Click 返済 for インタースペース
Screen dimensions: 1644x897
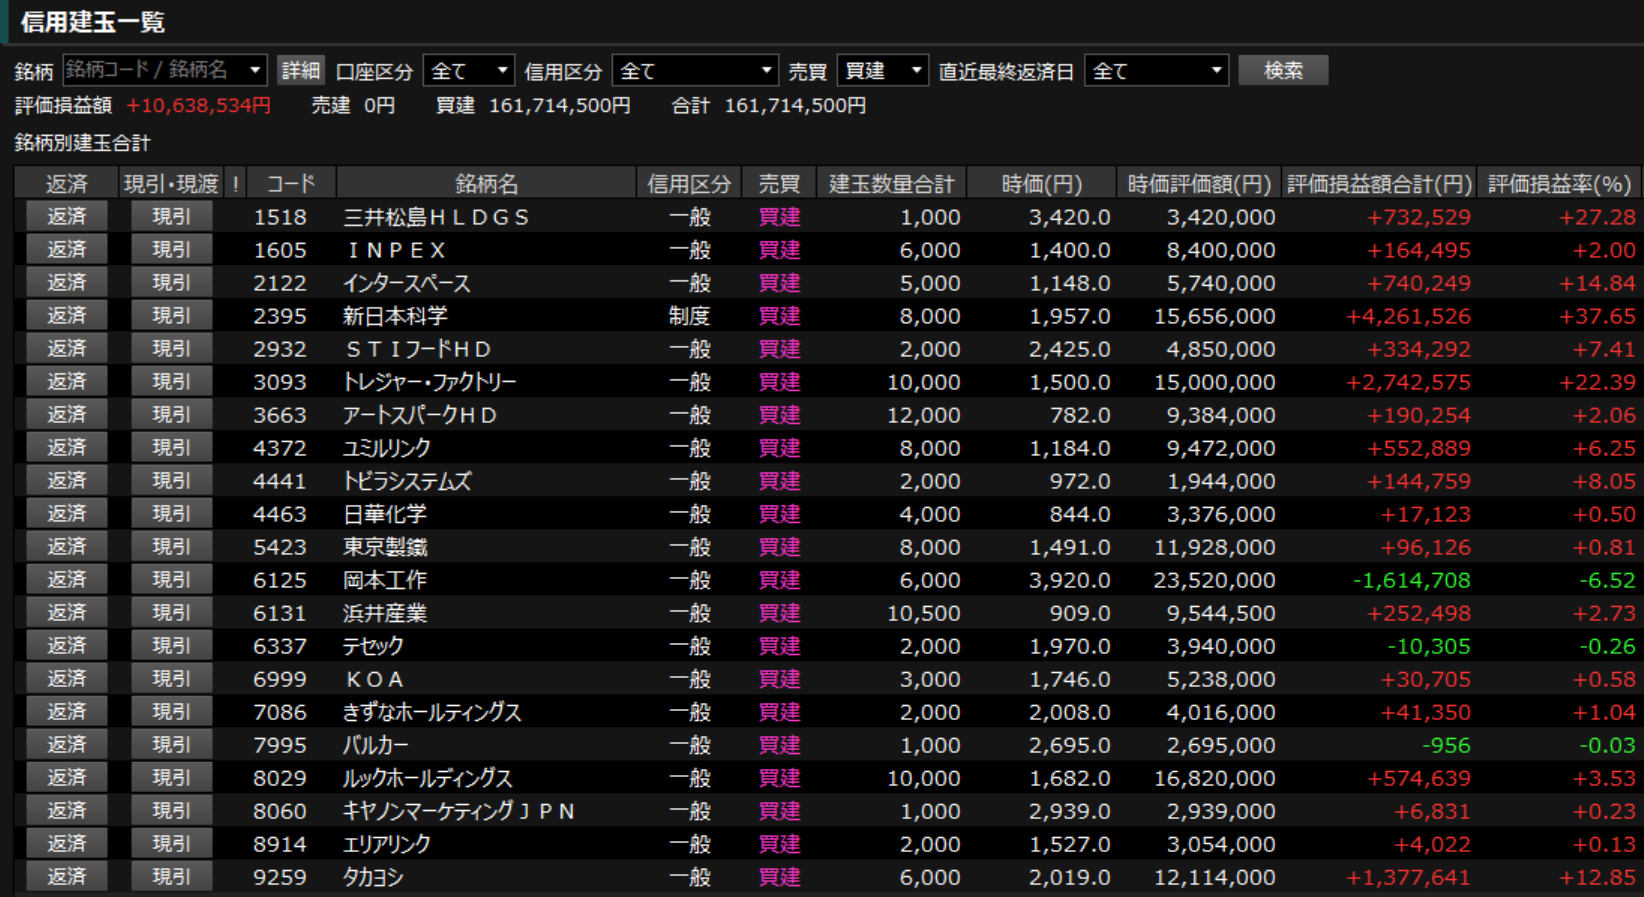tap(67, 282)
